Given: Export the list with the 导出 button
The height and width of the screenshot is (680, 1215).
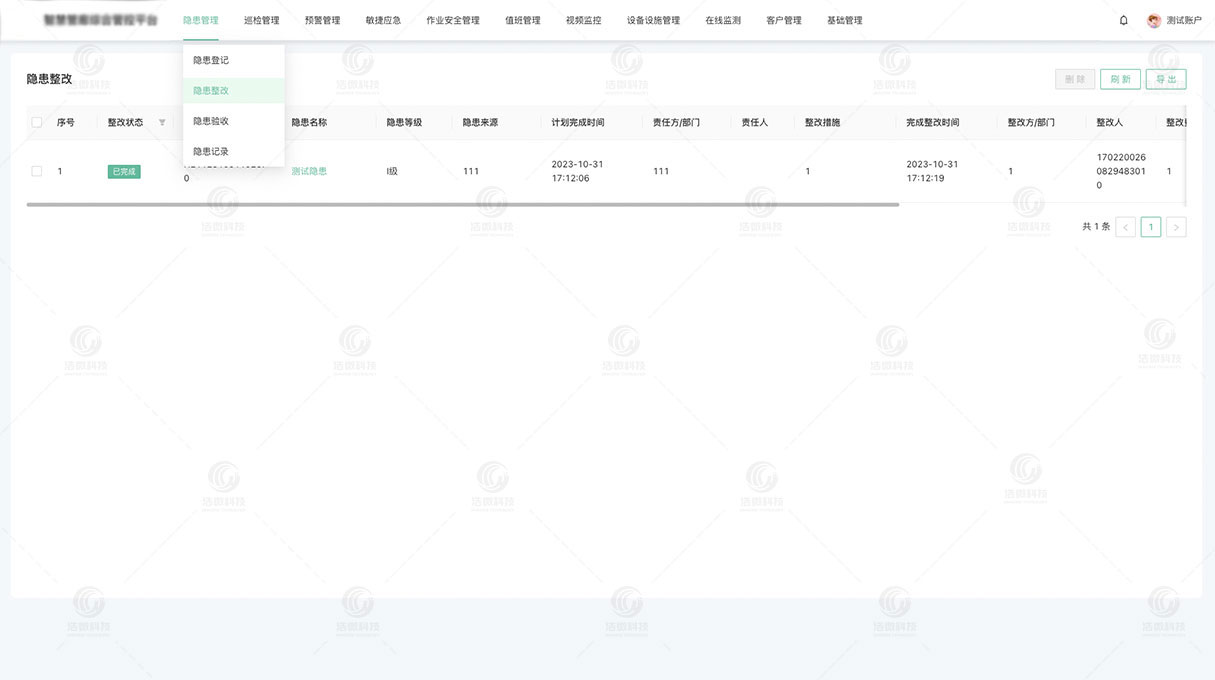Looking at the screenshot, I should pyautogui.click(x=1166, y=78).
